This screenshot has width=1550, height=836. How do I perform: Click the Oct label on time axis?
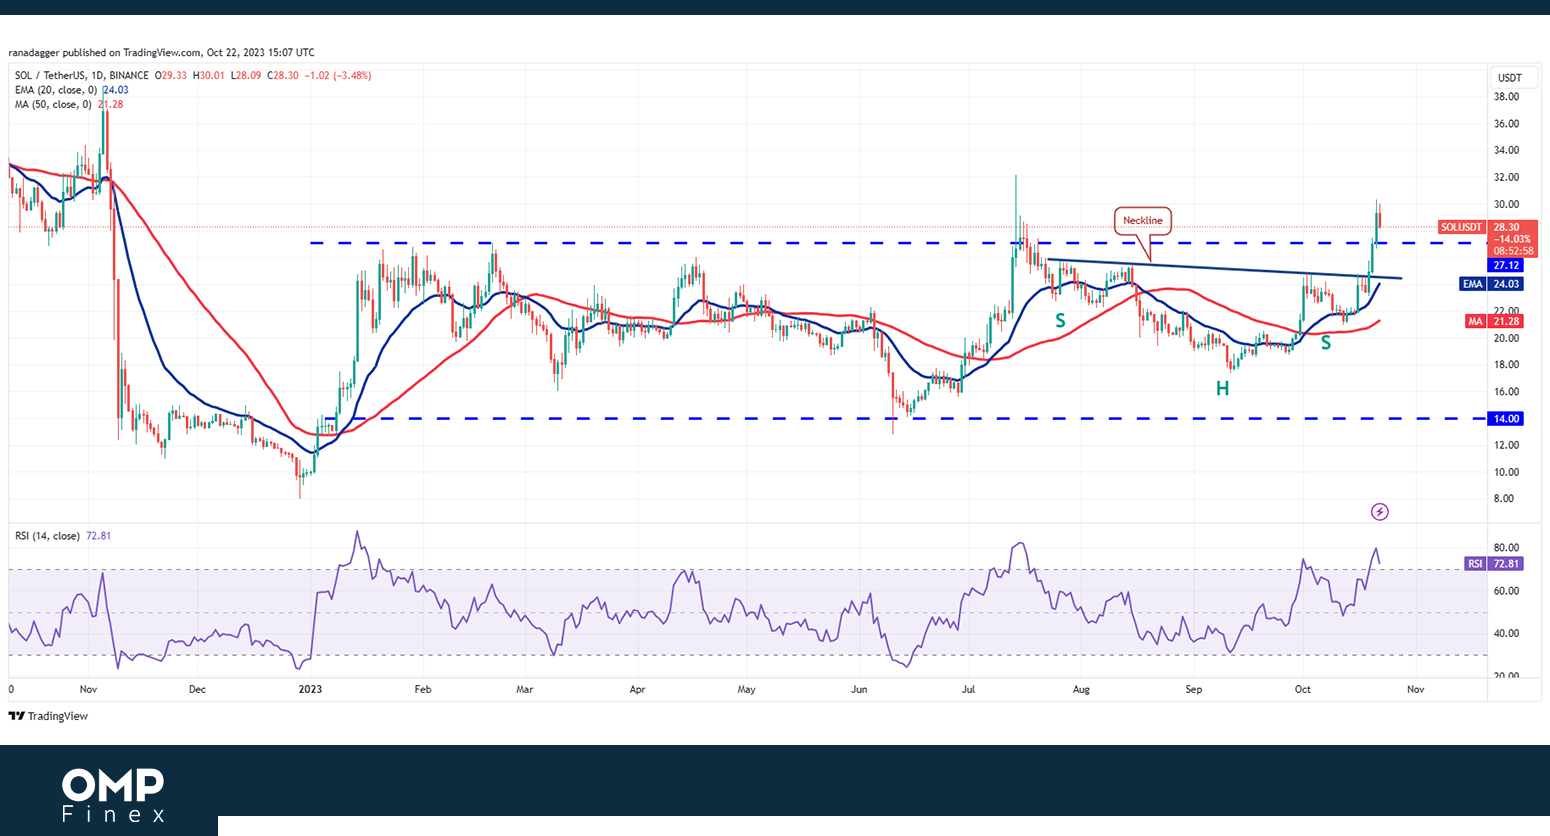pyautogui.click(x=1302, y=690)
